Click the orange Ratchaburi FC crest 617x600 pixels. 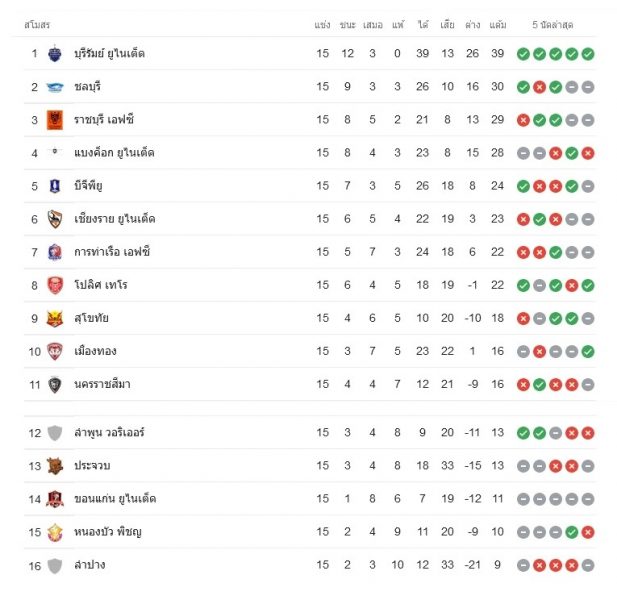55,120
